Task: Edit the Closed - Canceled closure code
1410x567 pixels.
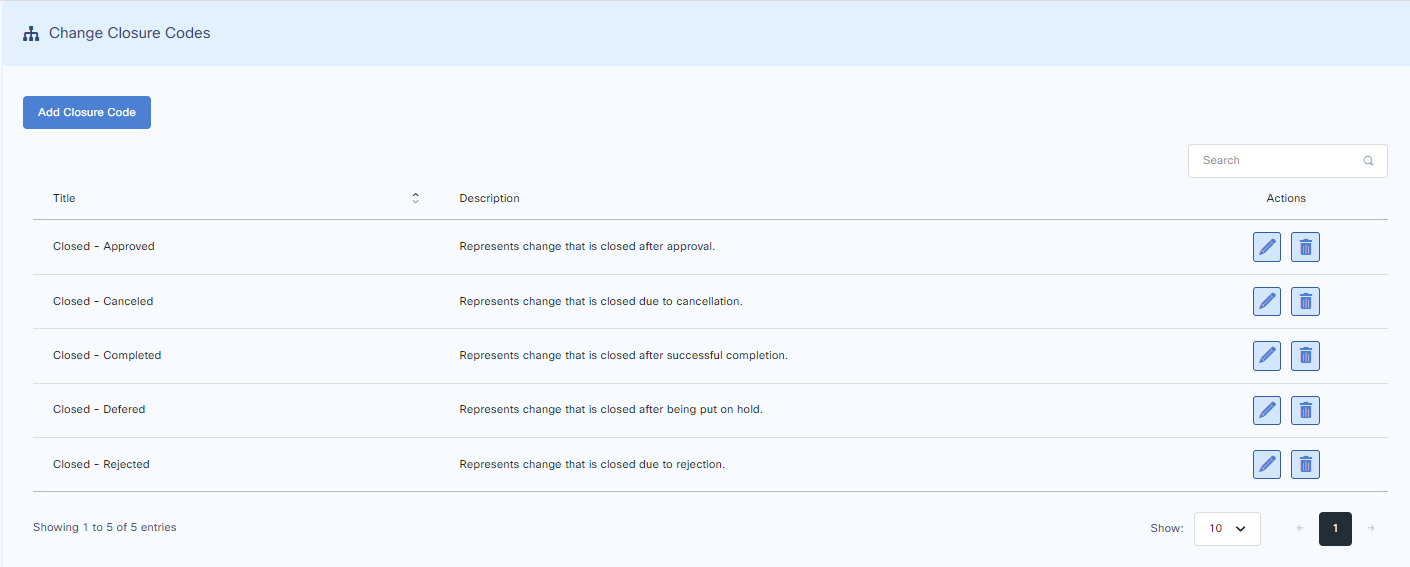Action: (1267, 301)
